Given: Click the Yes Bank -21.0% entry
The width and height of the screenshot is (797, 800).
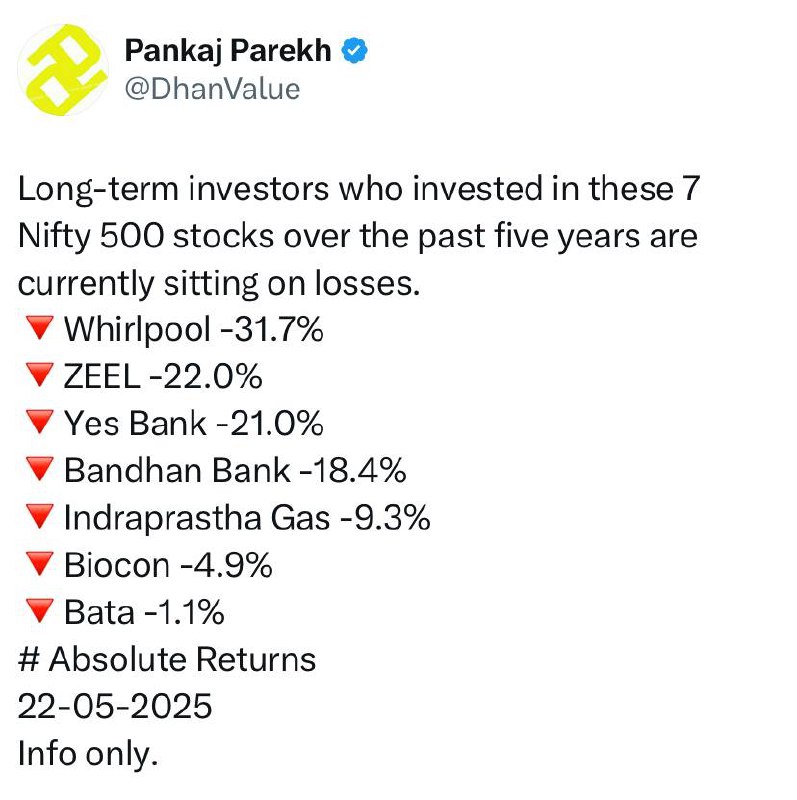Looking at the screenshot, I should tap(194, 423).
